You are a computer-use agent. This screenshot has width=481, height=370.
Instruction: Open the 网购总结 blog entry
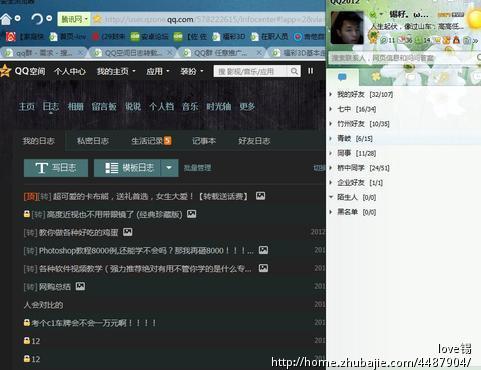[55, 286]
